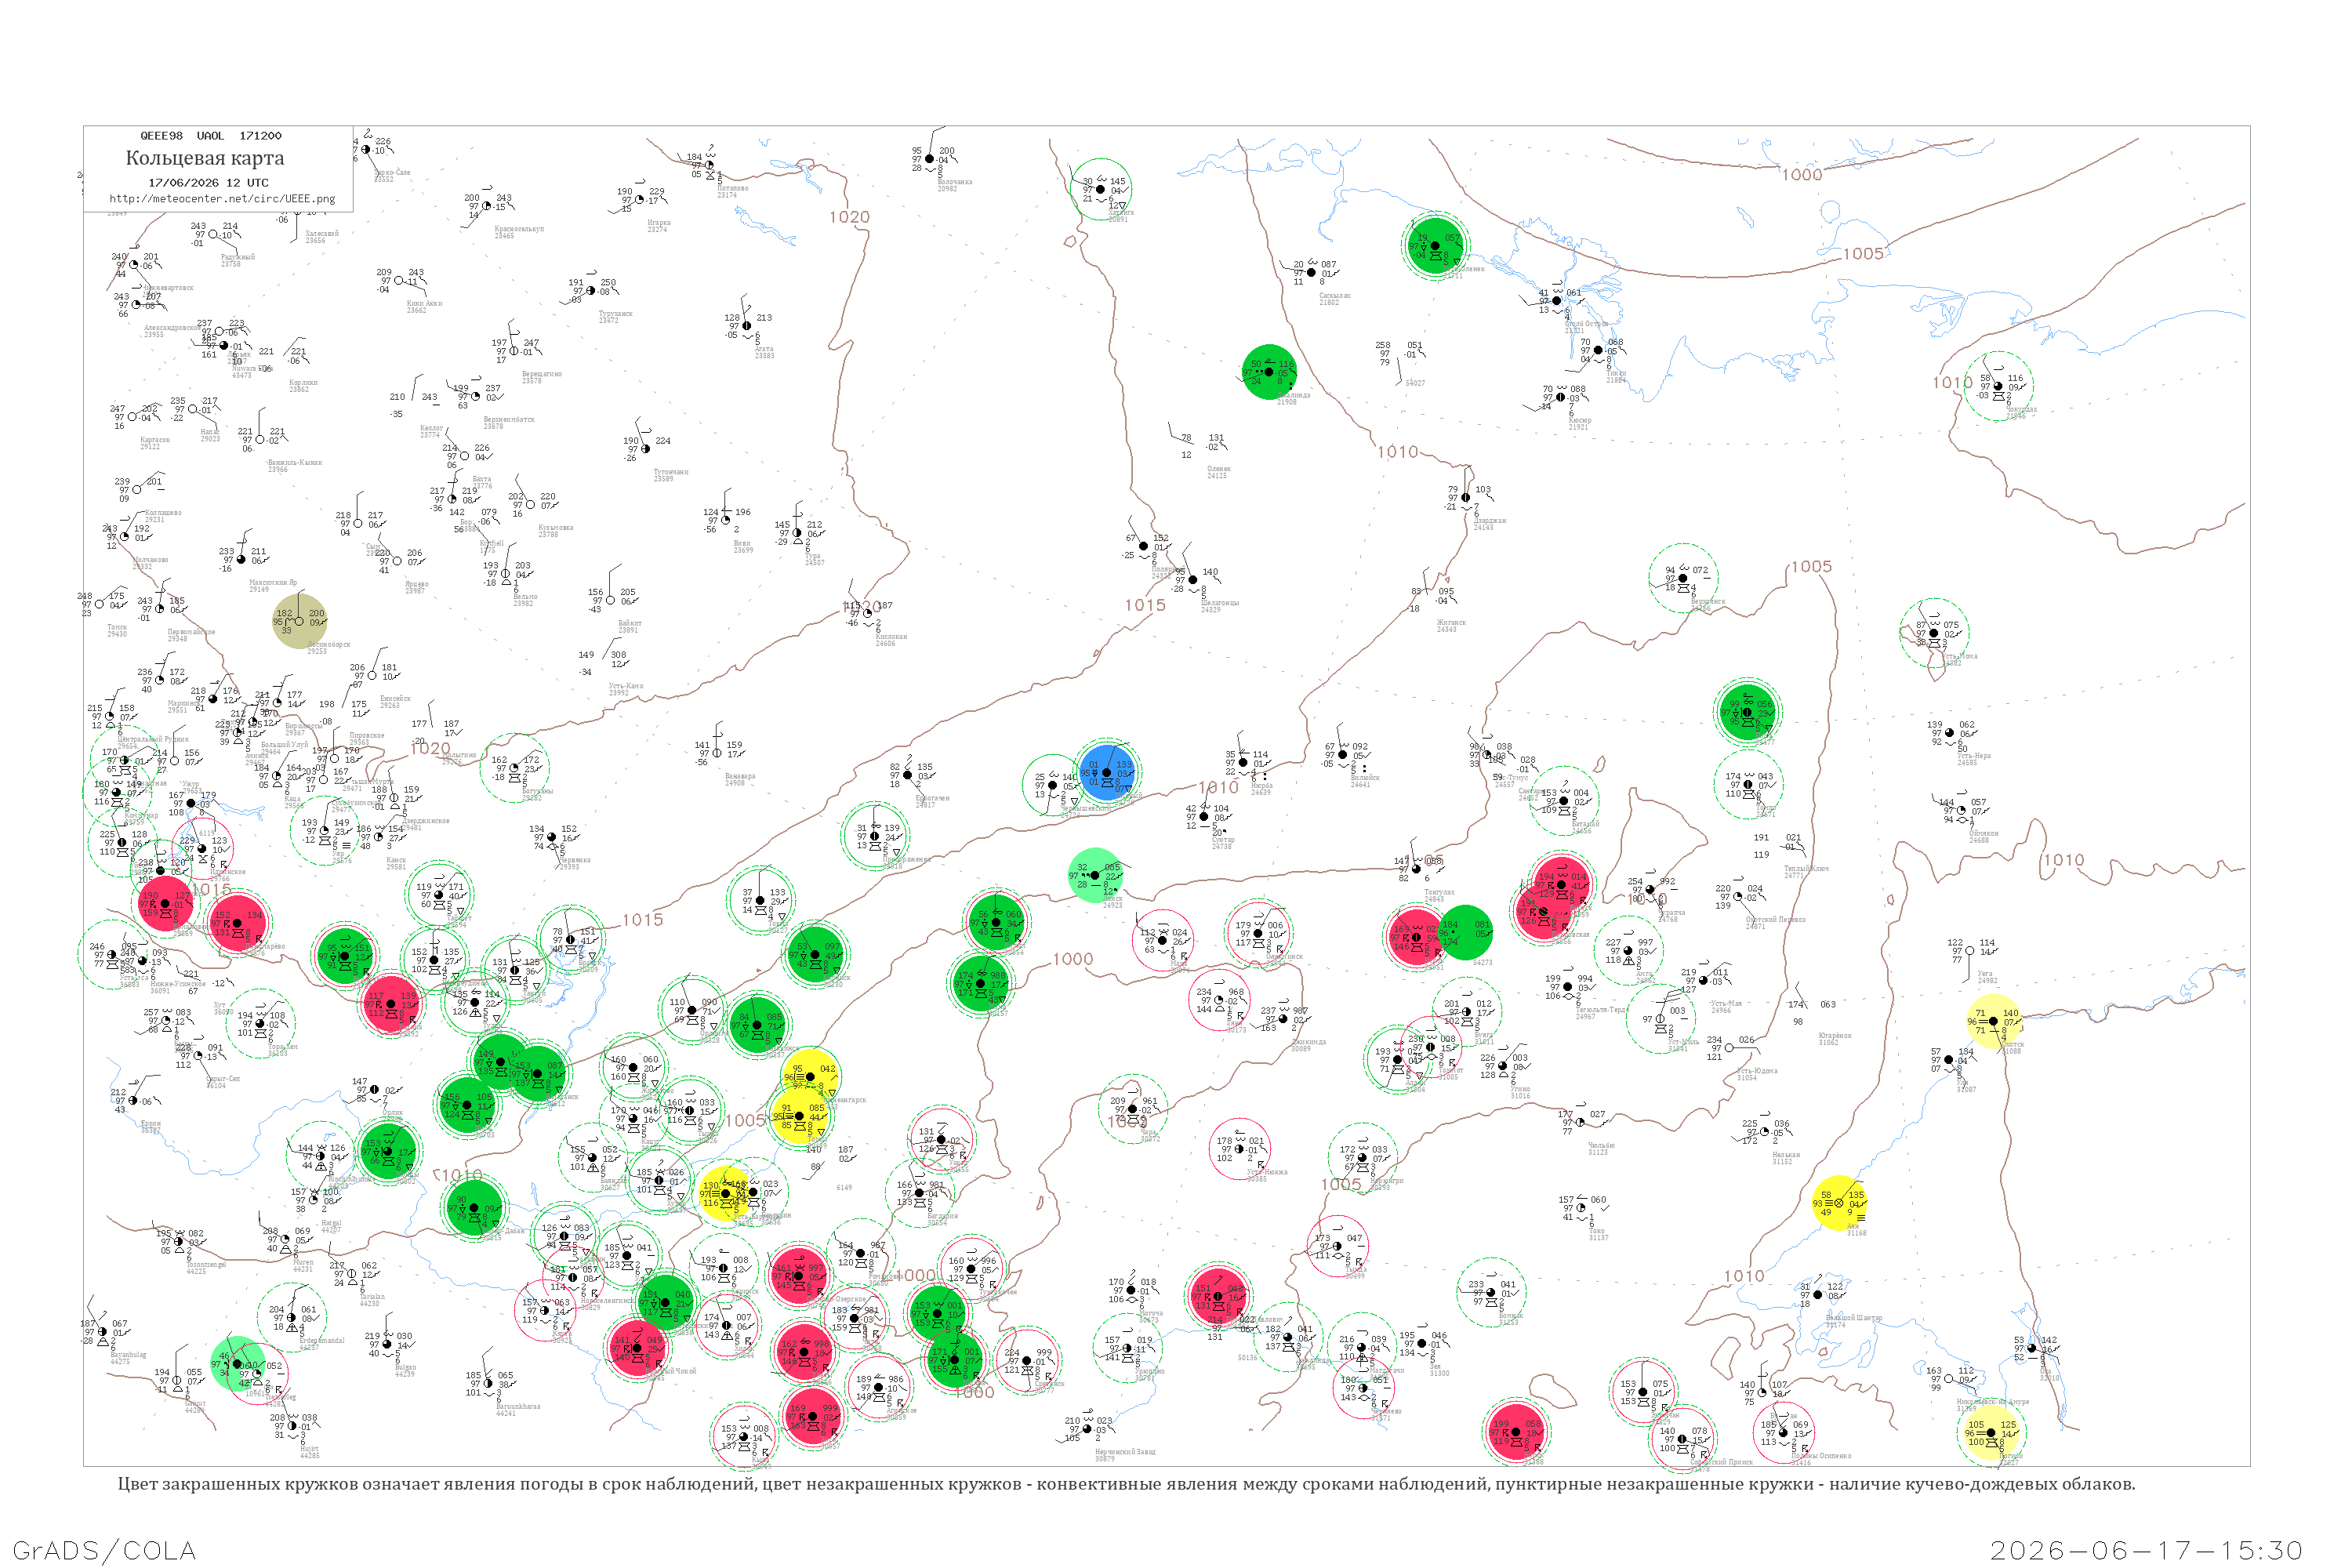2352x1568 pixels.
Task: Click the dashed green ring around Чокурдах station
Action: [x=1998, y=386]
